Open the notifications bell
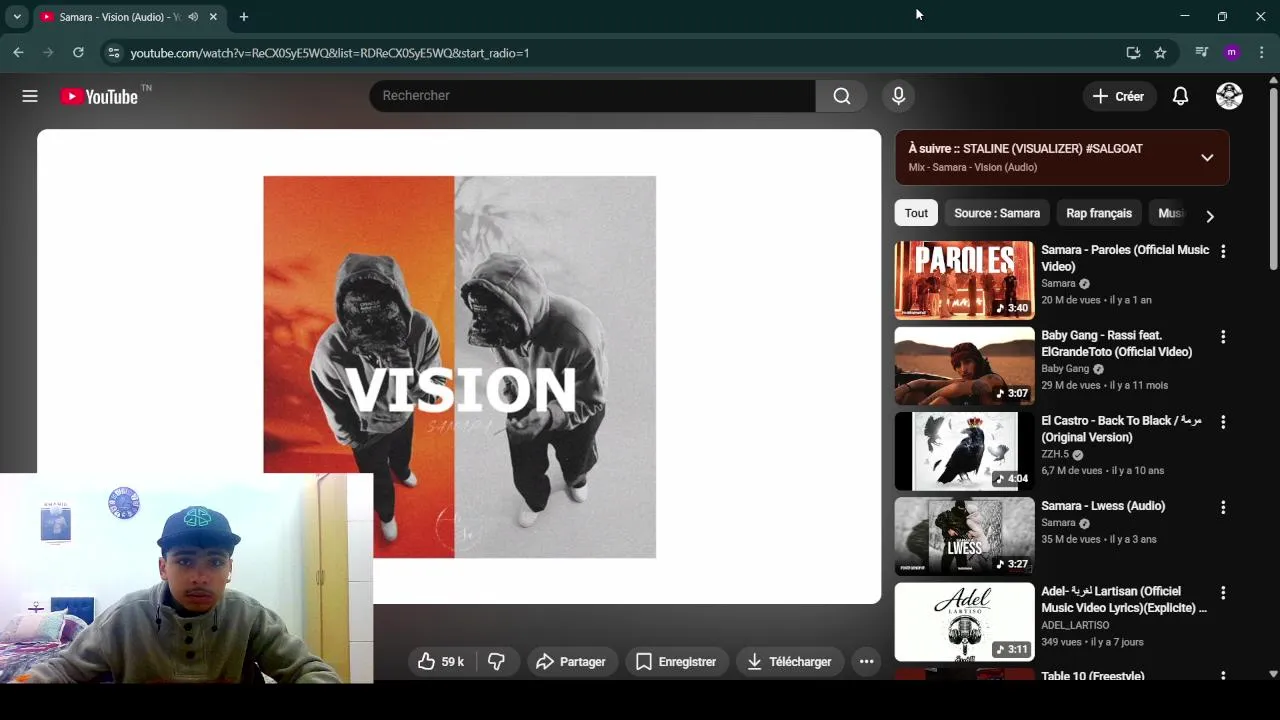Screen dimensions: 1280x720 [1180, 96]
